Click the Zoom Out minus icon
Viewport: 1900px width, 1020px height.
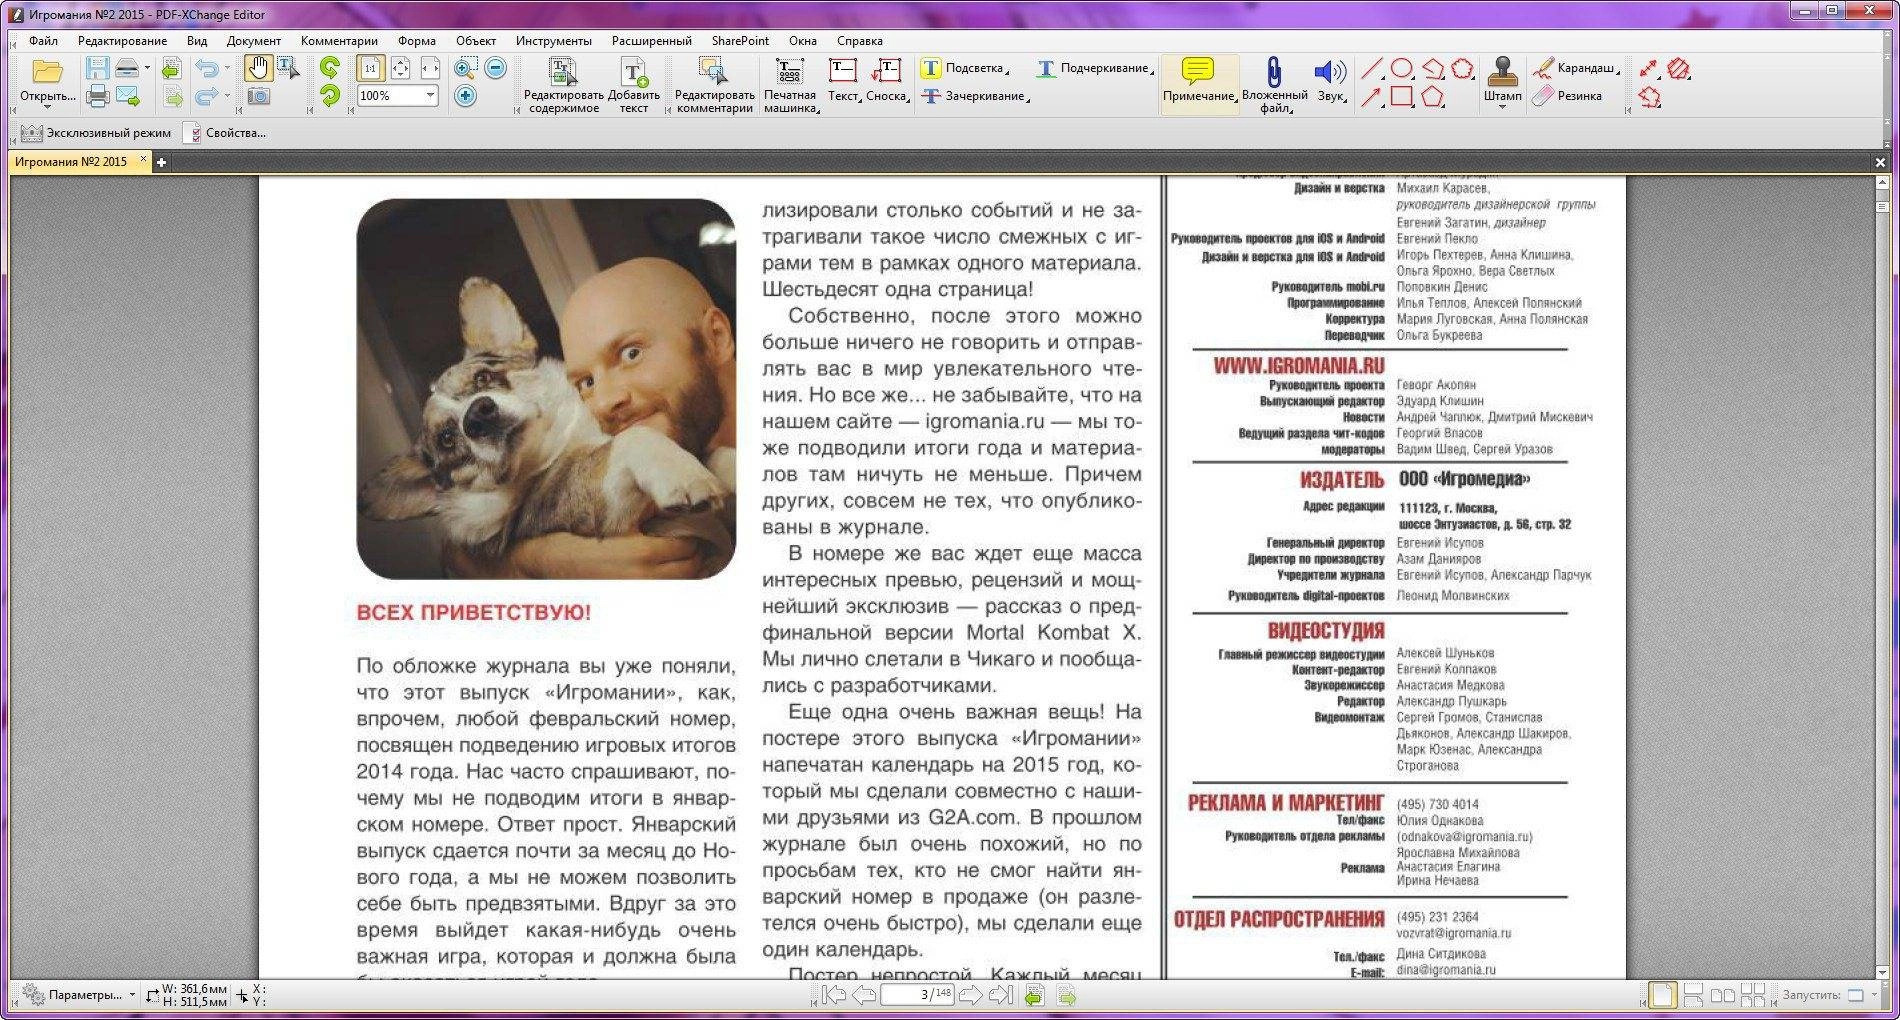click(x=495, y=68)
